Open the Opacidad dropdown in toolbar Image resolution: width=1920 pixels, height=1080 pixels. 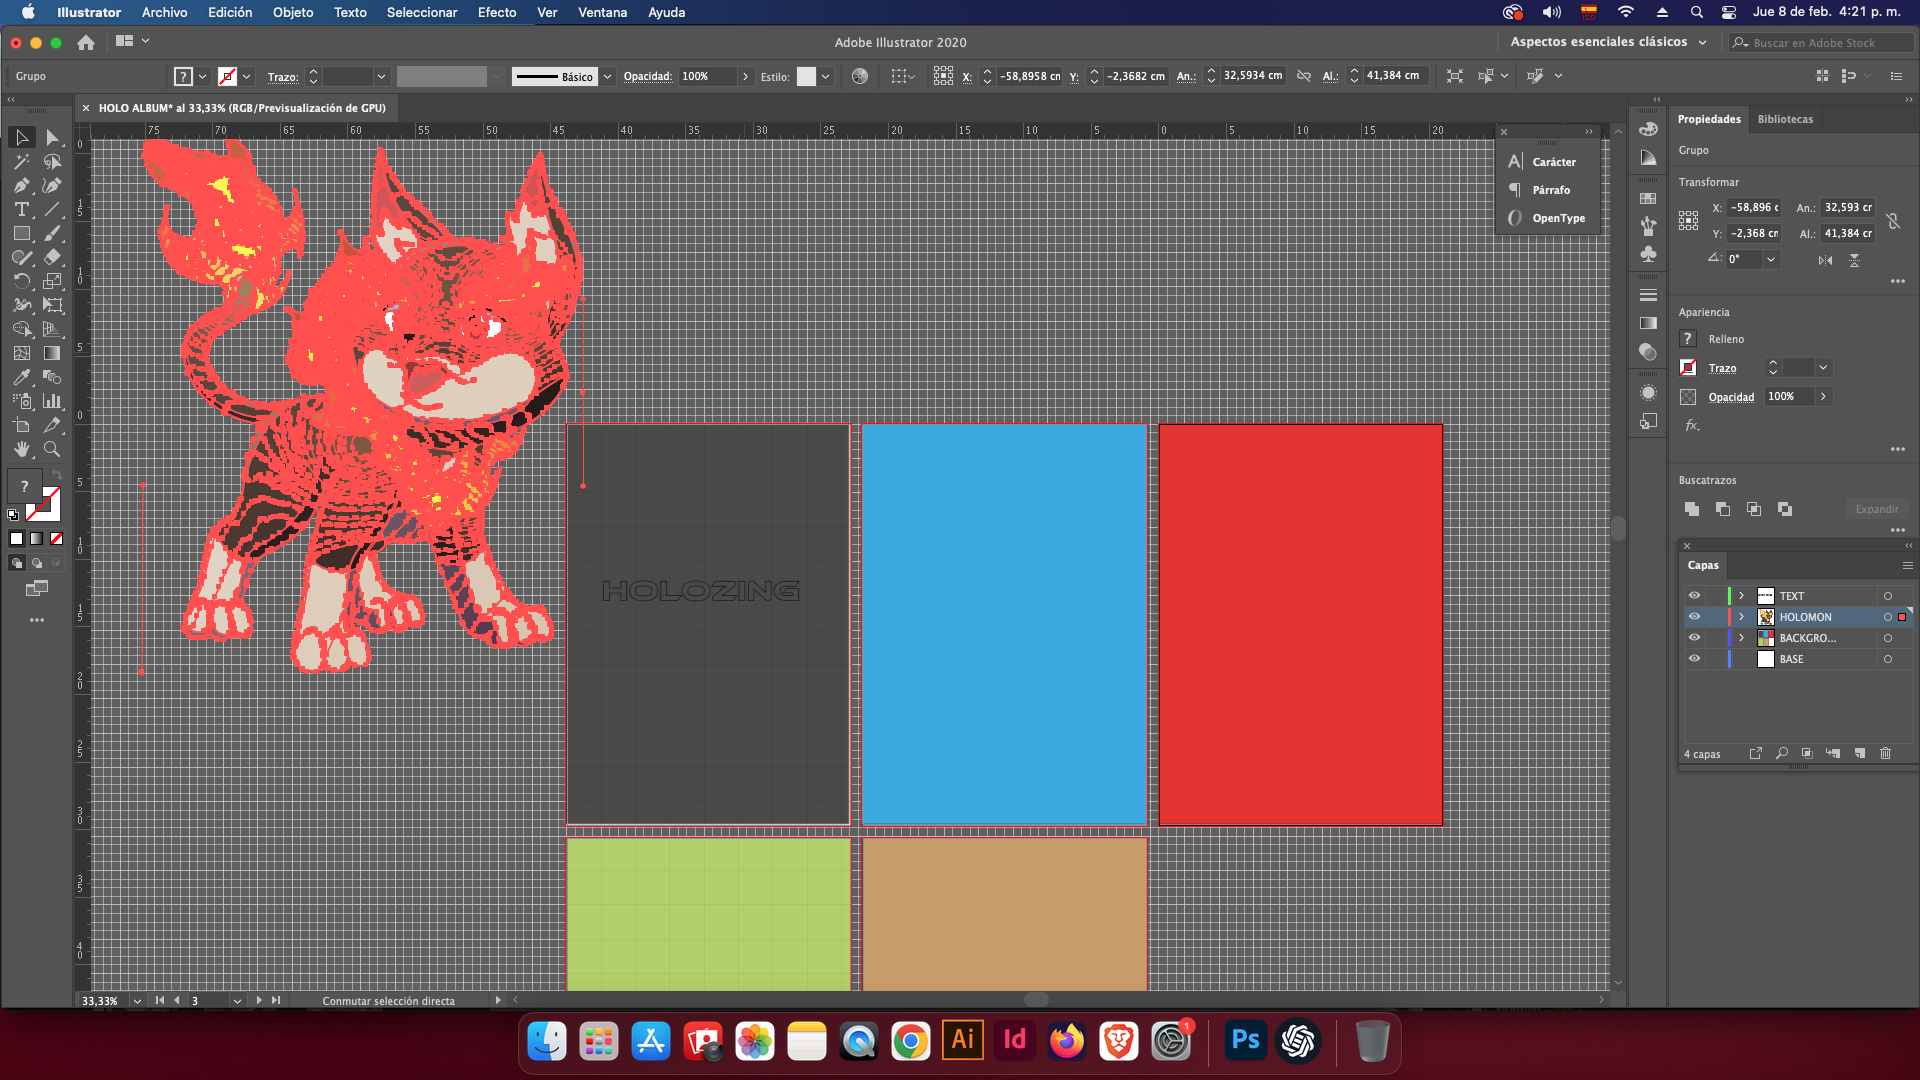(x=742, y=75)
